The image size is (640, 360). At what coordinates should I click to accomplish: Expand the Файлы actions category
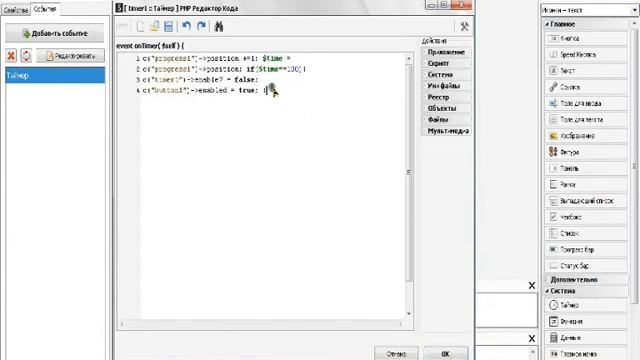pos(446,120)
